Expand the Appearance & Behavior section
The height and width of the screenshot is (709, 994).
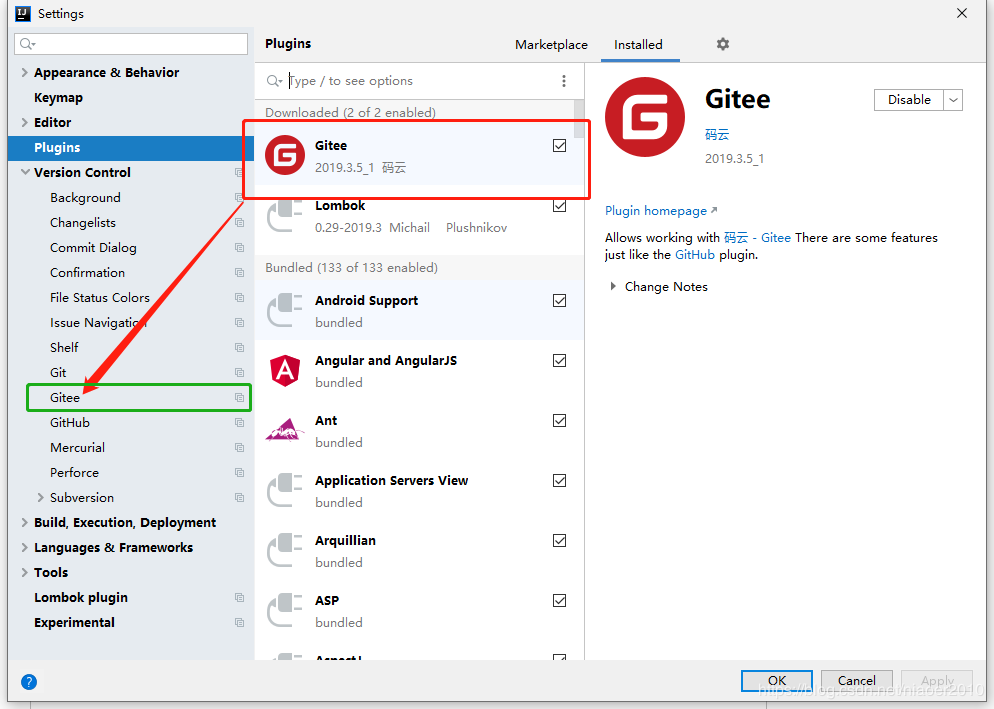[24, 72]
